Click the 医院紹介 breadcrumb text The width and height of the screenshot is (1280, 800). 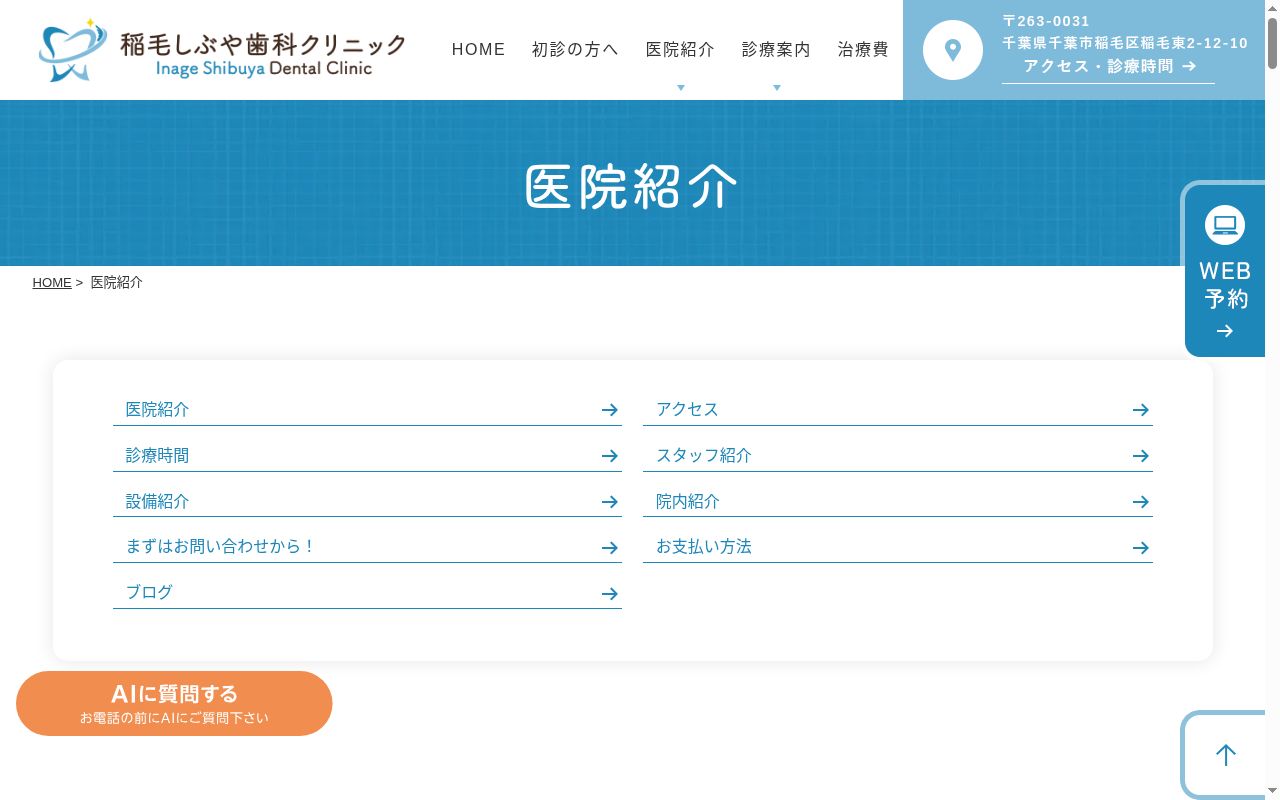click(x=117, y=283)
